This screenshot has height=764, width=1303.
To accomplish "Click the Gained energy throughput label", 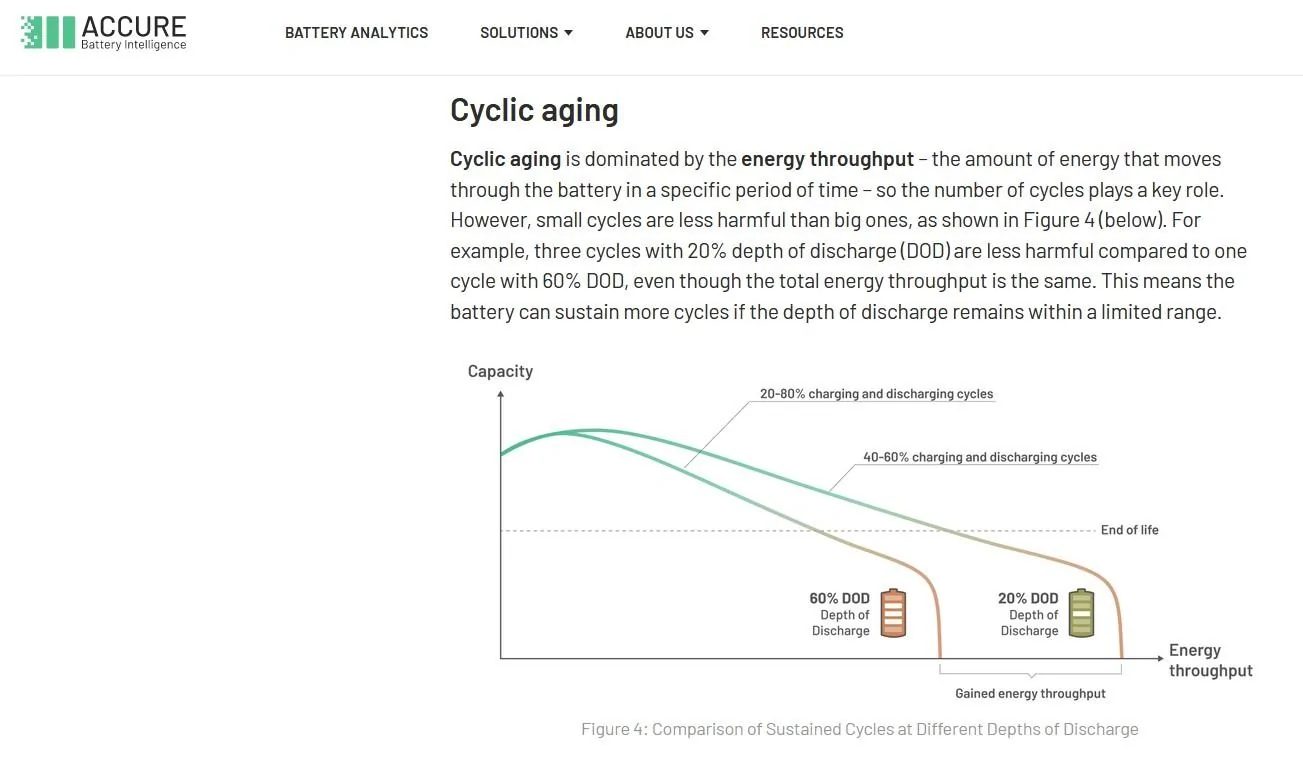I will coord(1030,694).
